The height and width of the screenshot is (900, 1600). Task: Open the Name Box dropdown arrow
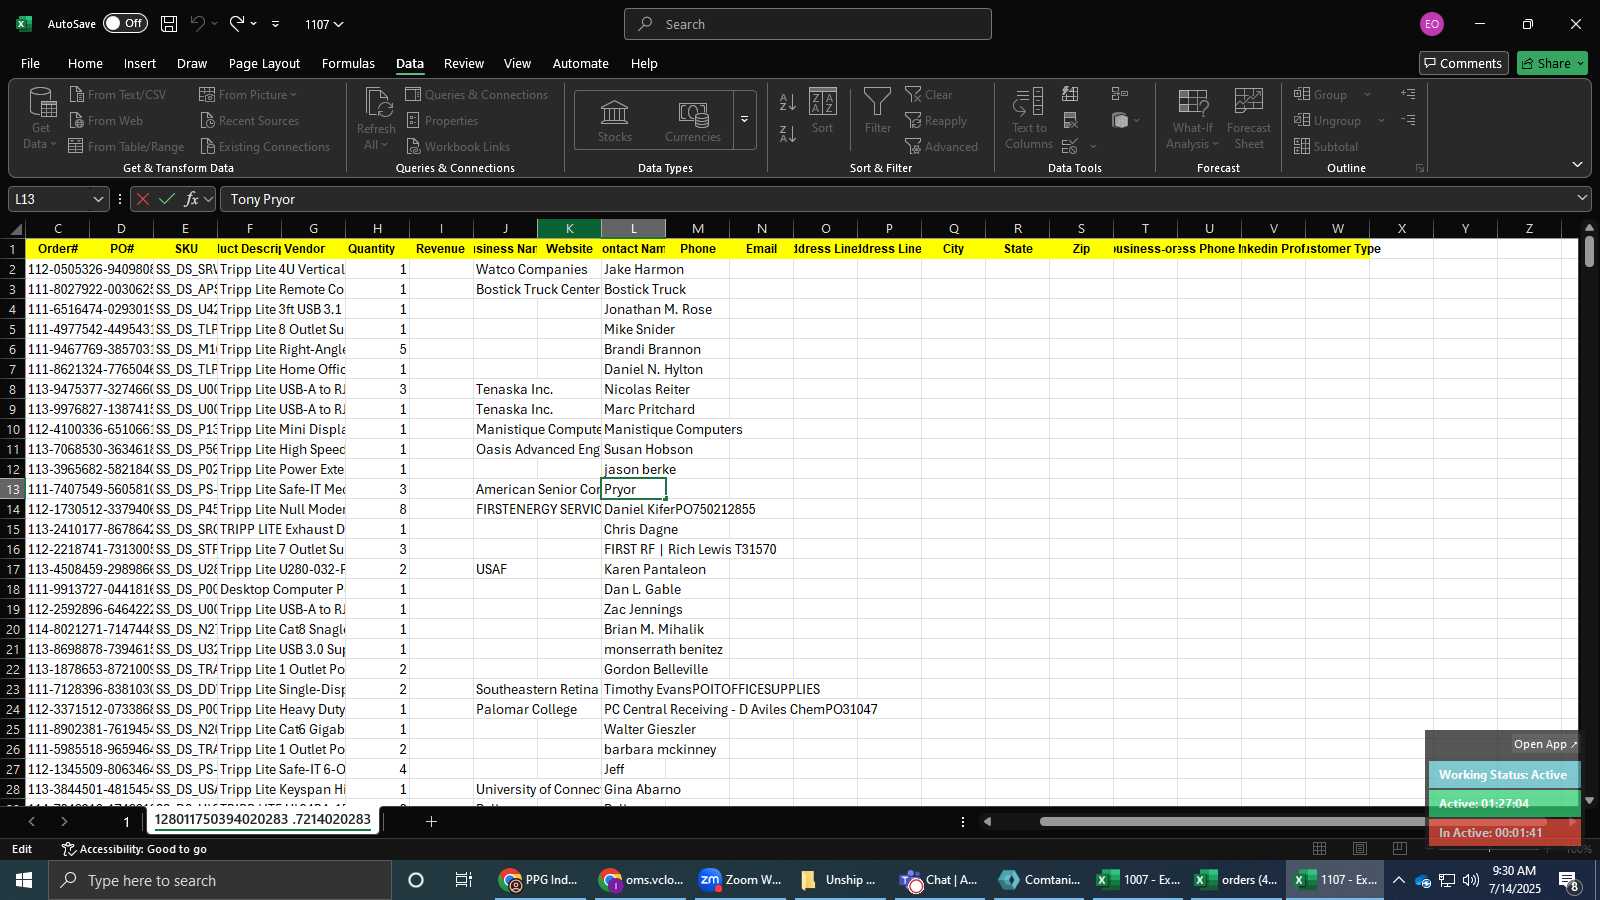click(x=98, y=199)
